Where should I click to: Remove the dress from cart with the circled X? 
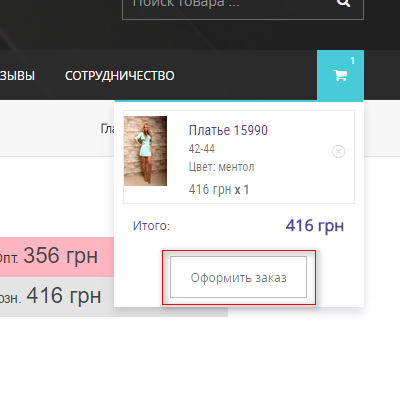click(338, 152)
